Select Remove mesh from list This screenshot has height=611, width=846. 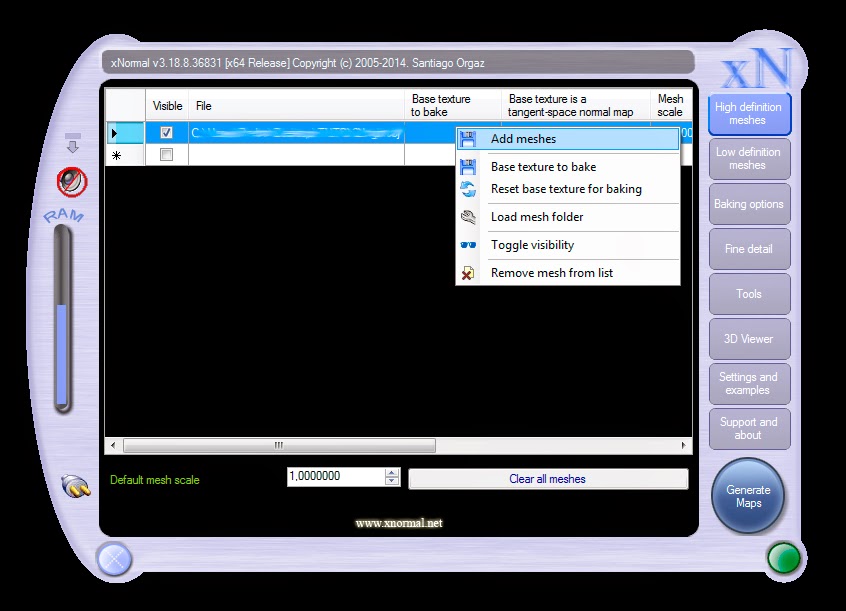pos(568,273)
